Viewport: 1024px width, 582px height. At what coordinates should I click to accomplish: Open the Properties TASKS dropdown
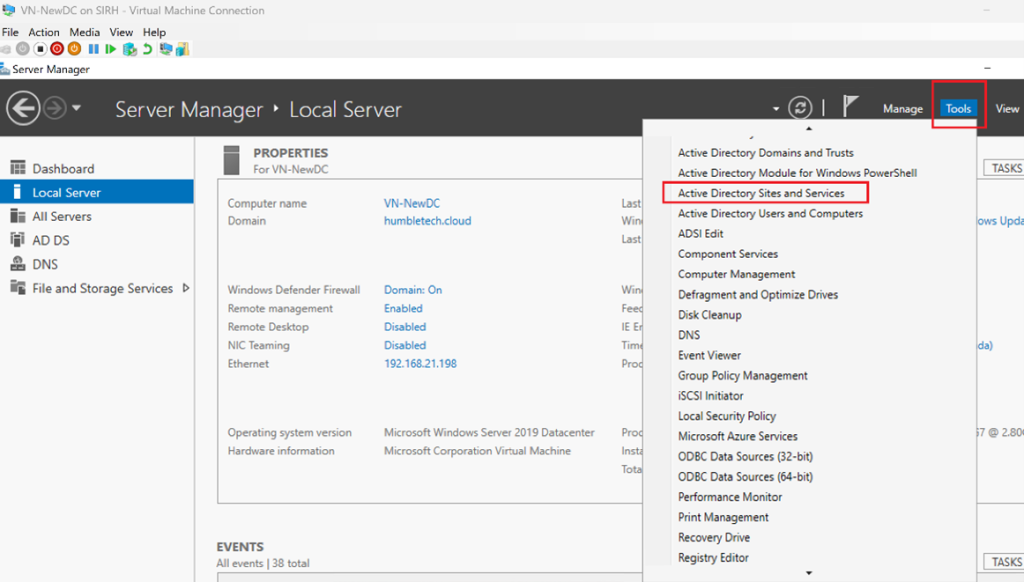point(1003,168)
